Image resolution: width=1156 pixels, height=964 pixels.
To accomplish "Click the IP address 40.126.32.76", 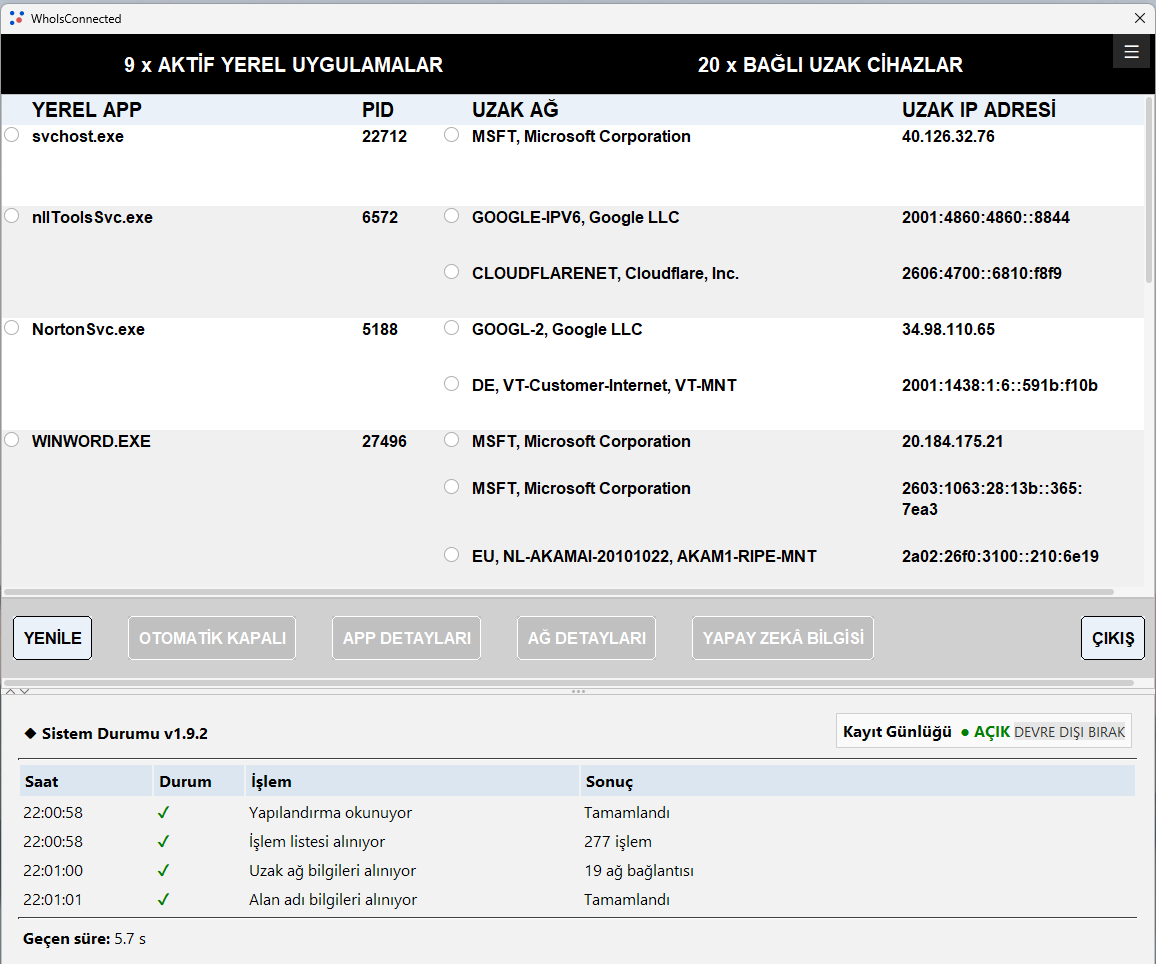I will pyautogui.click(x=948, y=136).
